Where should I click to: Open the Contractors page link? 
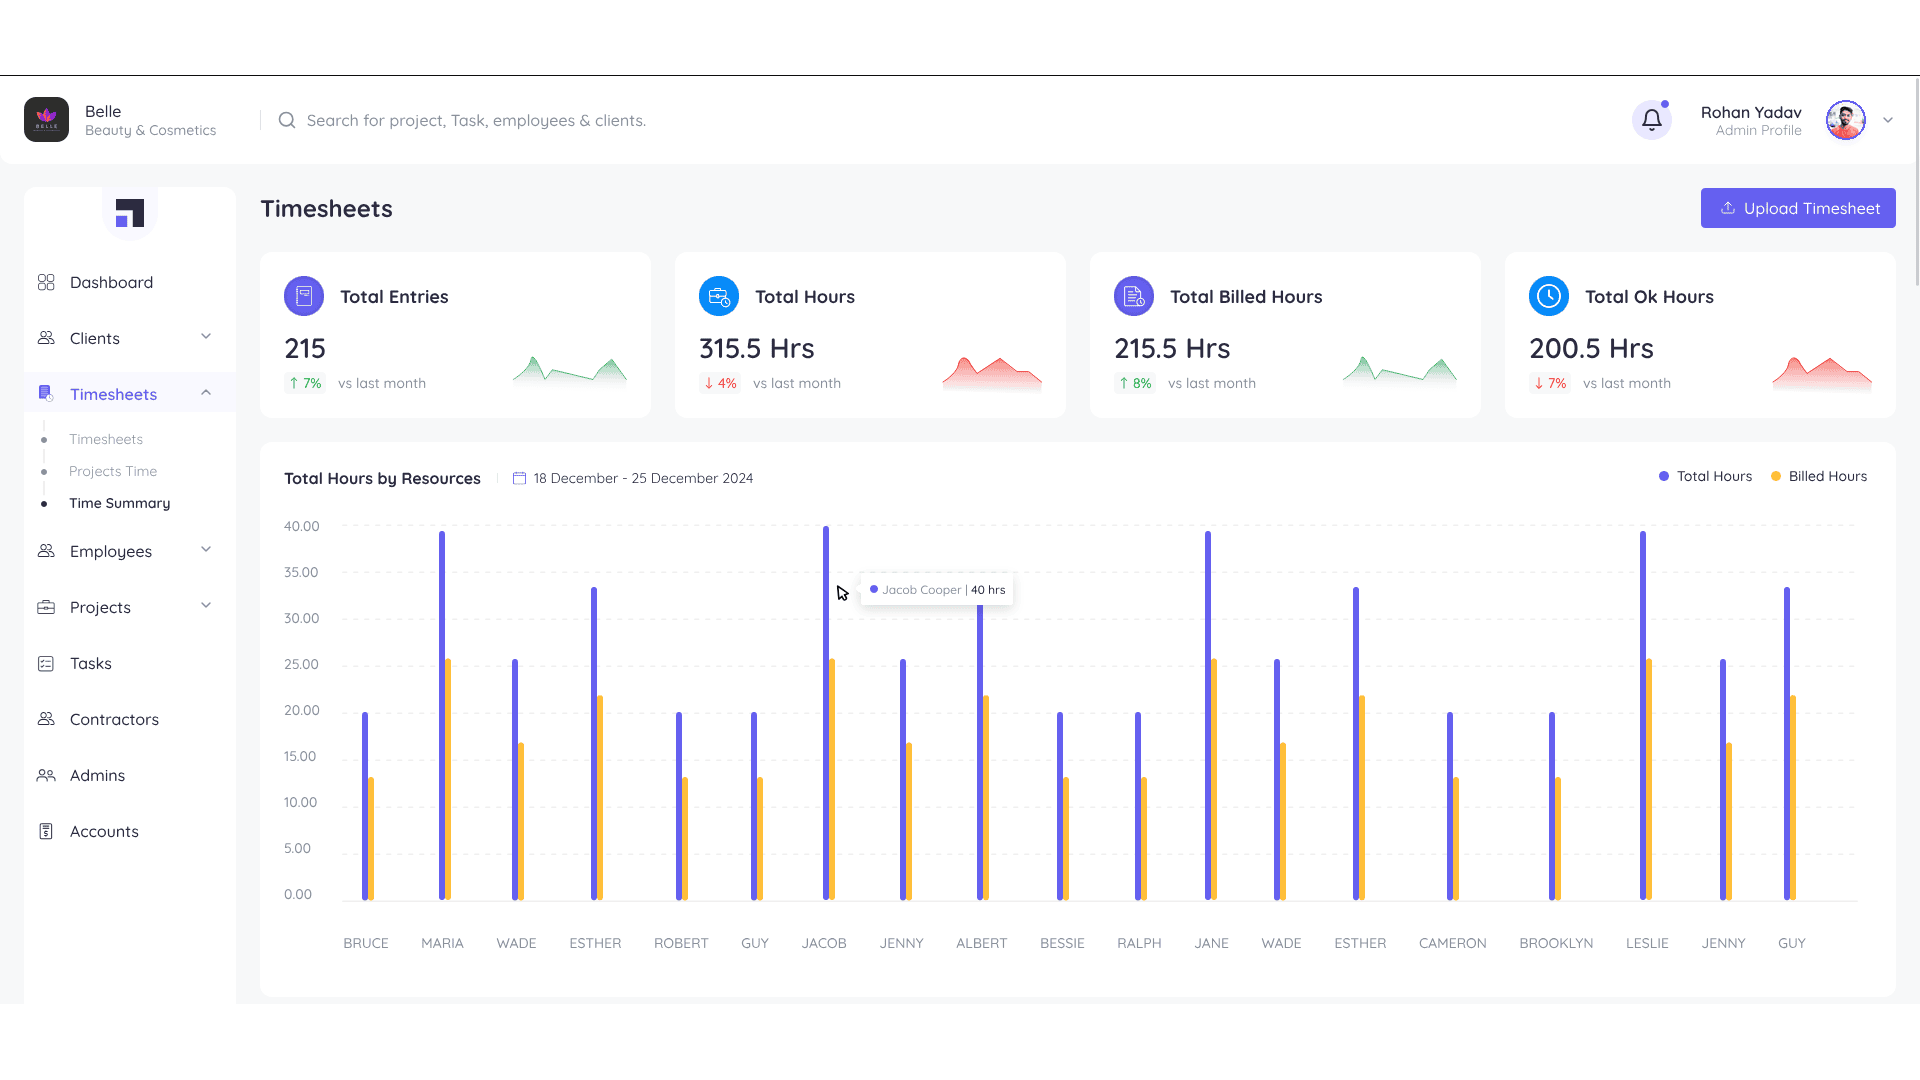[x=114, y=719]
